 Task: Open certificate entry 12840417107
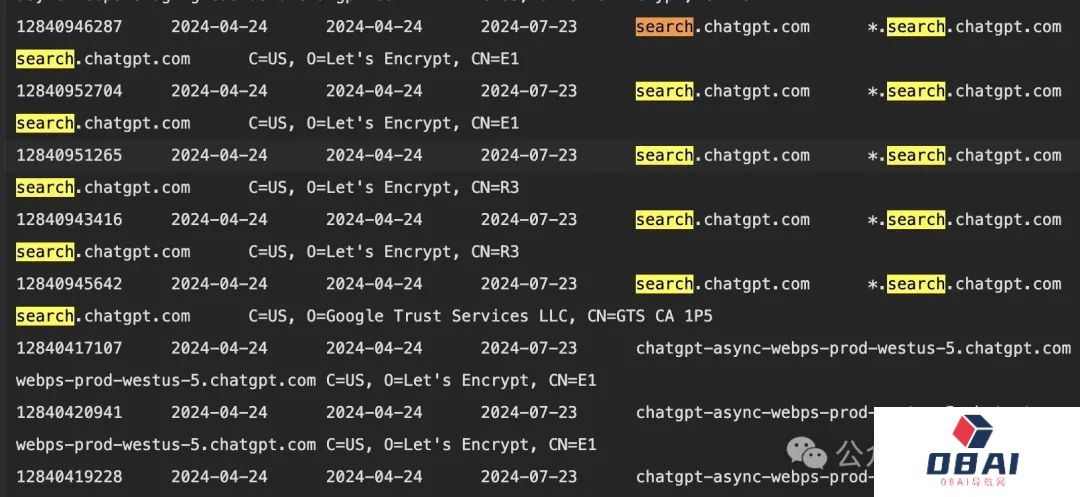69,348
